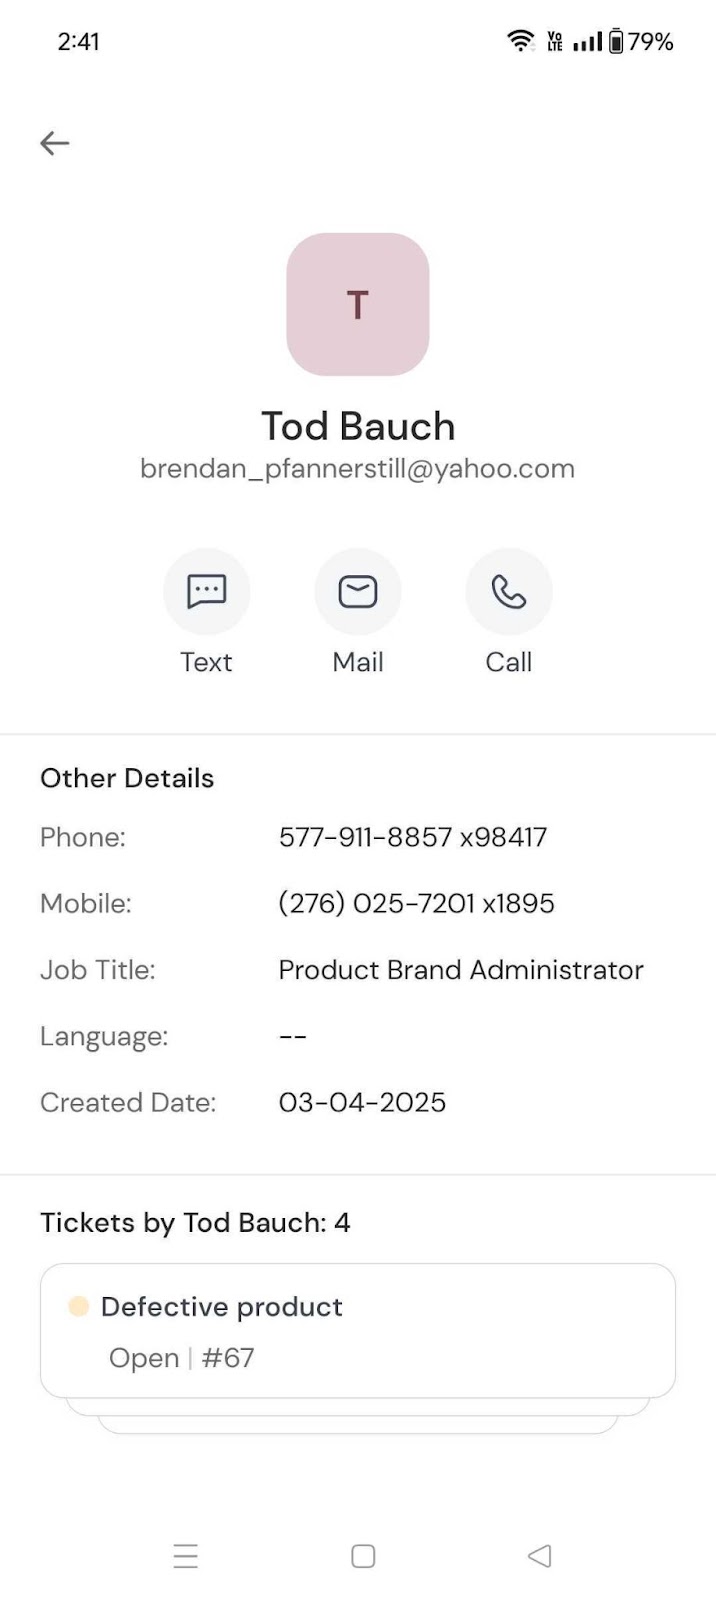Viewport: 716px width, 1600px height.
Task: Select the Tod Bauch name heading
Action: tap(358, 426)
